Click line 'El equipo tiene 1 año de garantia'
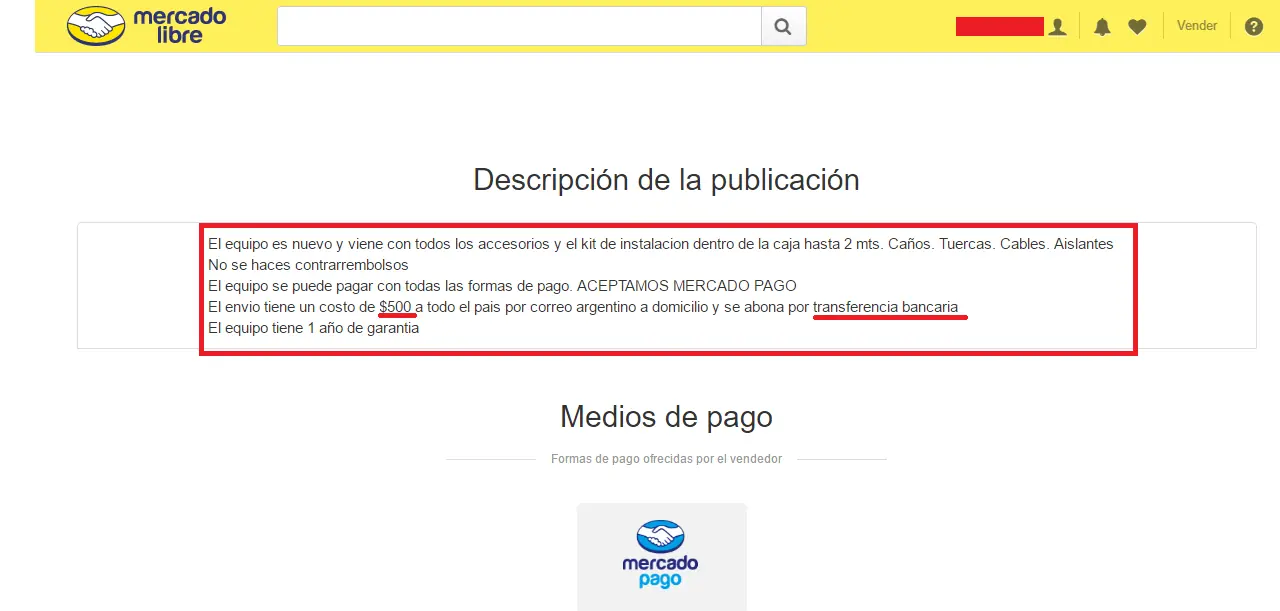Screen dimensions: 1280x611 [x=313, y=328]
